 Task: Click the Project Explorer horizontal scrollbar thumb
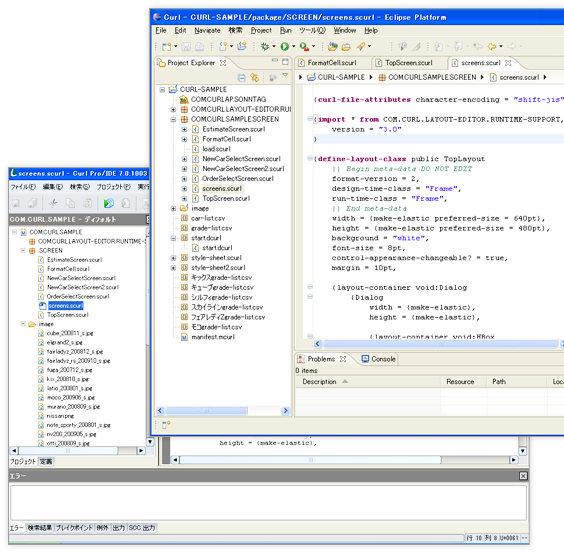(x=207, y=411)
